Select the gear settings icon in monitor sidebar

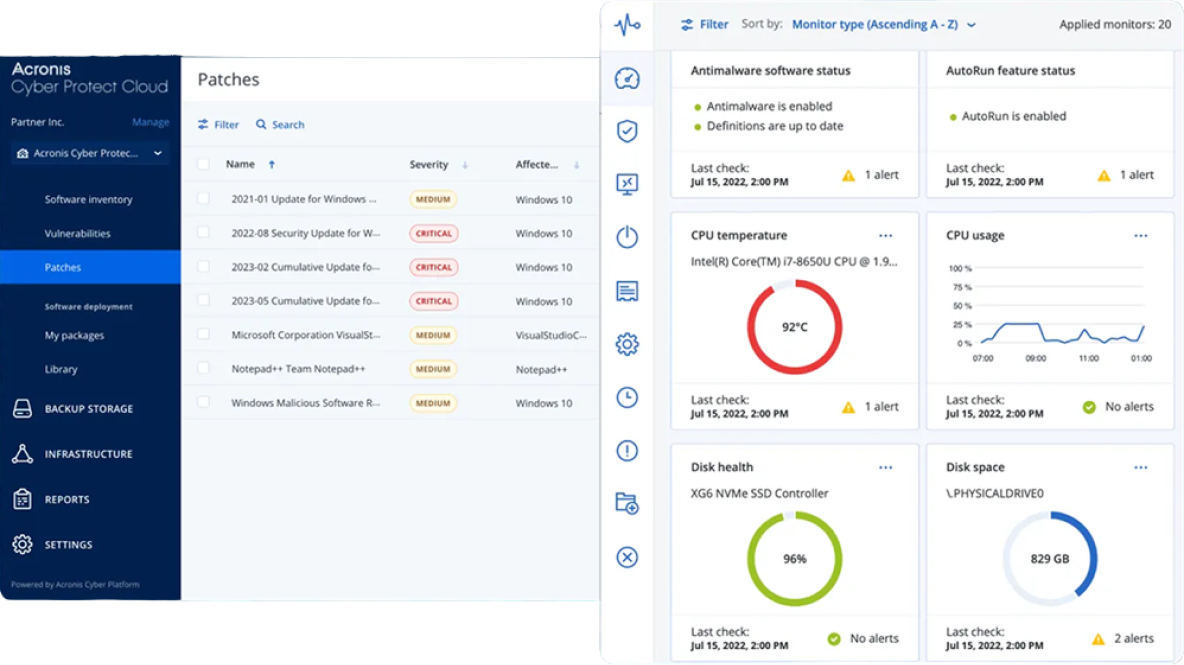(627, 343)
